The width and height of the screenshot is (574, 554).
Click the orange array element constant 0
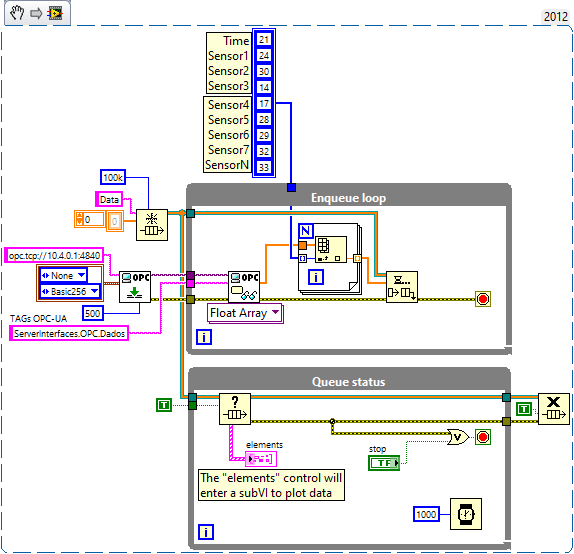click(115, 221)
